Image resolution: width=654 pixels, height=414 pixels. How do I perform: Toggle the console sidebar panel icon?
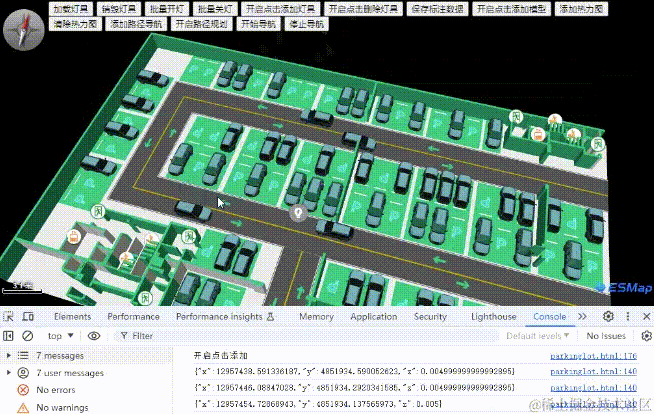coord(8,336)
